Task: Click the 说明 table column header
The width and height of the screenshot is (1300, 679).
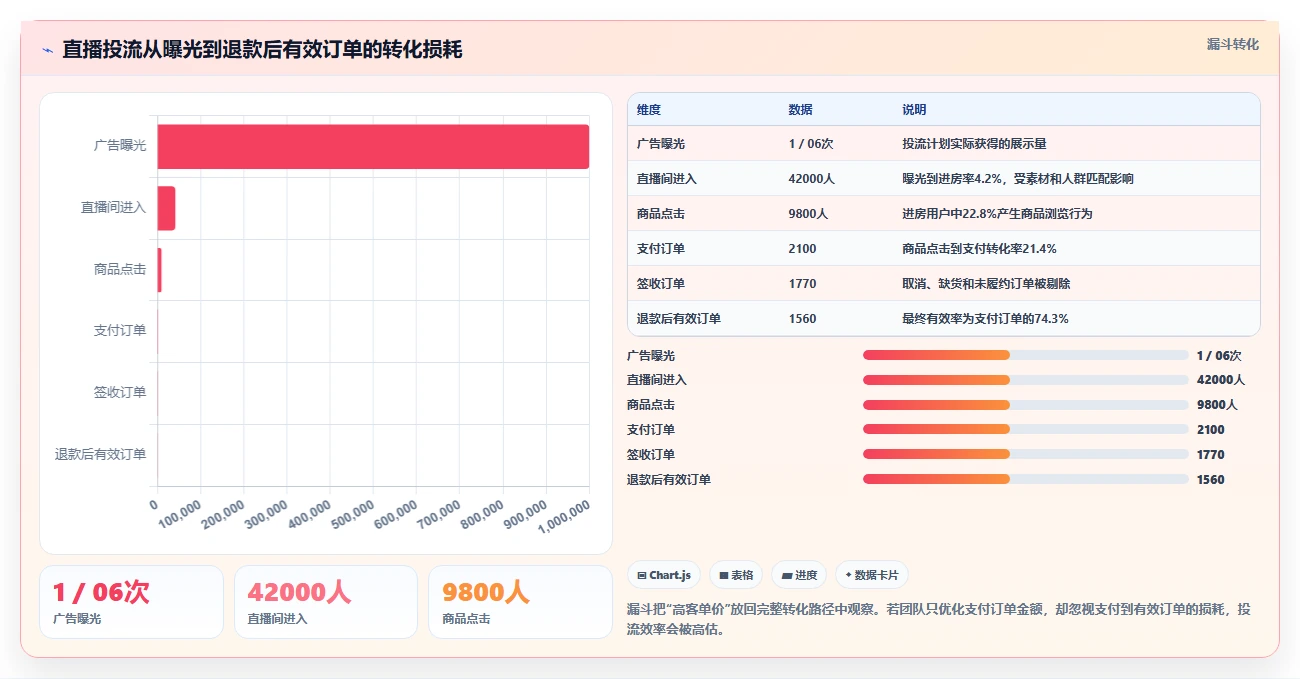Action: pyautogui.click(x=914, y=110)
